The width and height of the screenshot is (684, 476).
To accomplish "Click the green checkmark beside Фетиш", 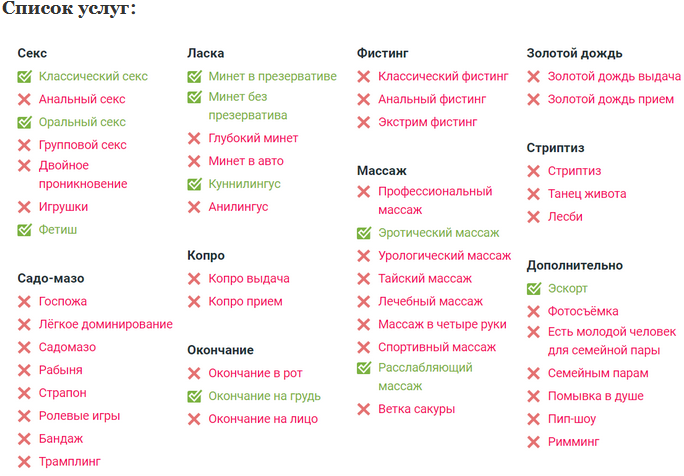I will [x=25, y=230].
